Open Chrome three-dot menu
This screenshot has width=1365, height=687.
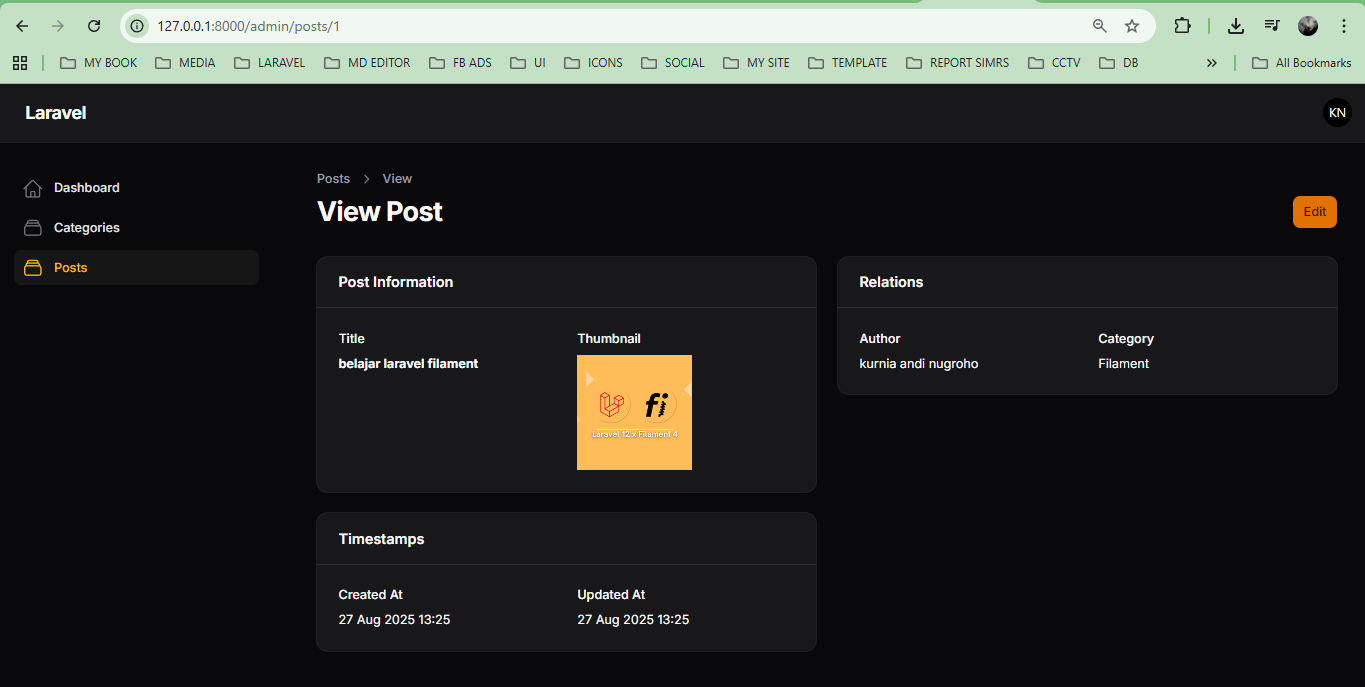click(x=1344, y=26)
